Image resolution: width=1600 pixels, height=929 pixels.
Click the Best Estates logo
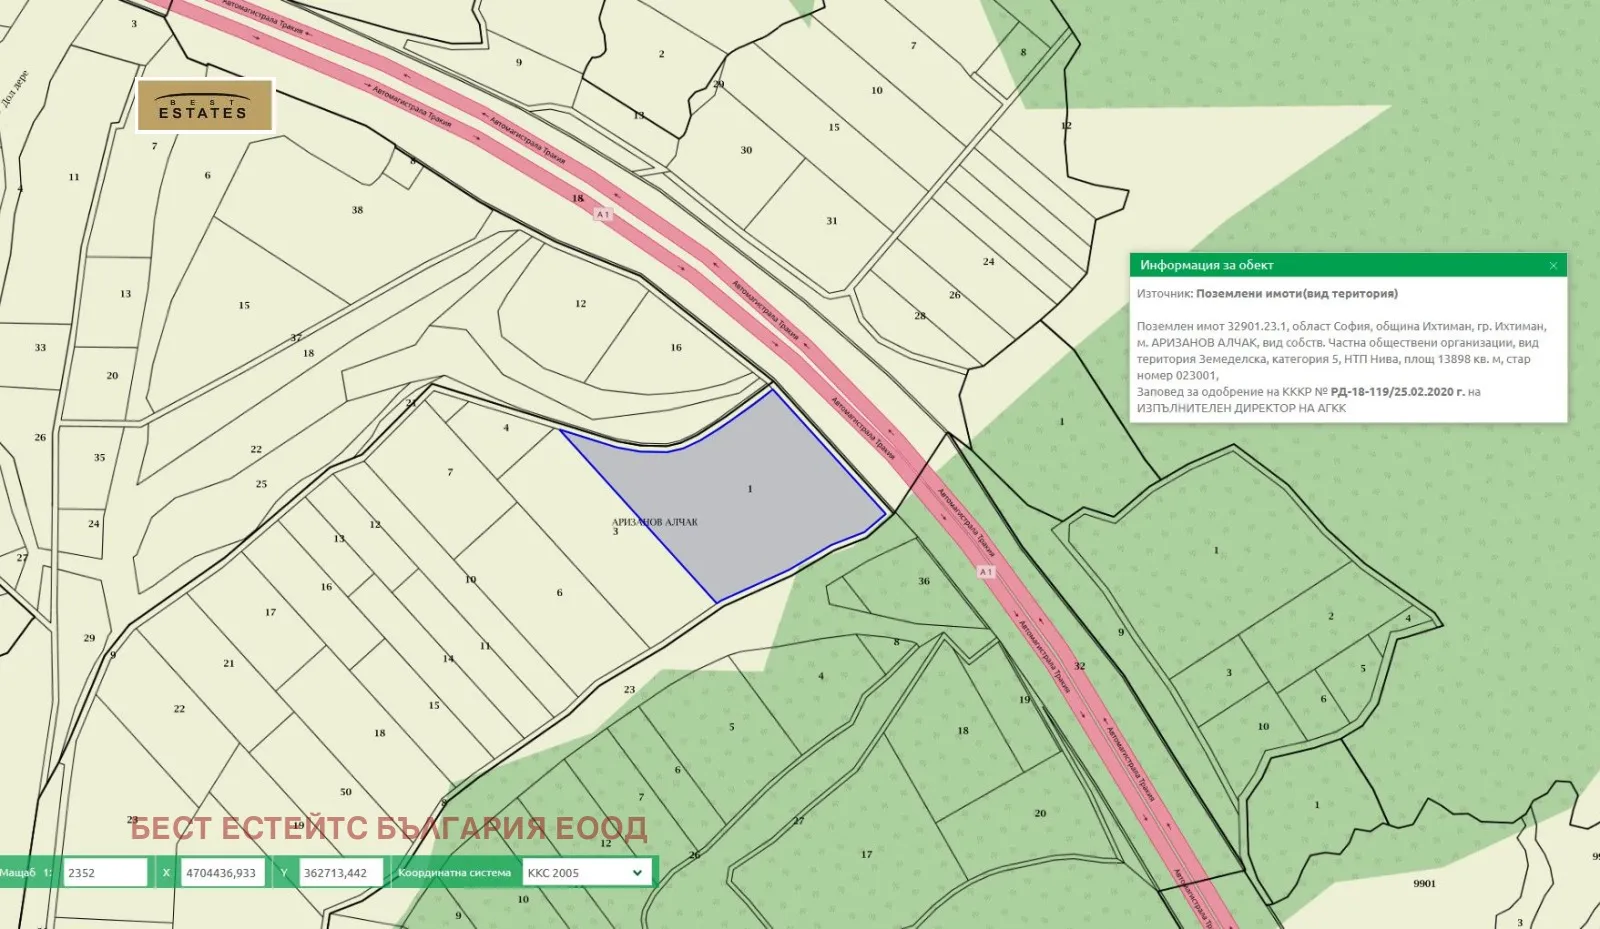(x=204, y=106)
